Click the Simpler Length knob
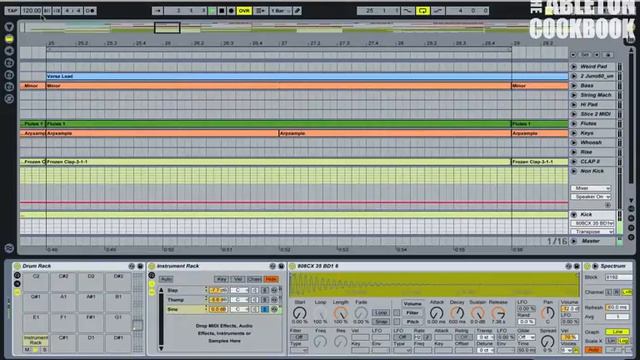The width and height of the screenshot is (640, 360). point(340,313)
